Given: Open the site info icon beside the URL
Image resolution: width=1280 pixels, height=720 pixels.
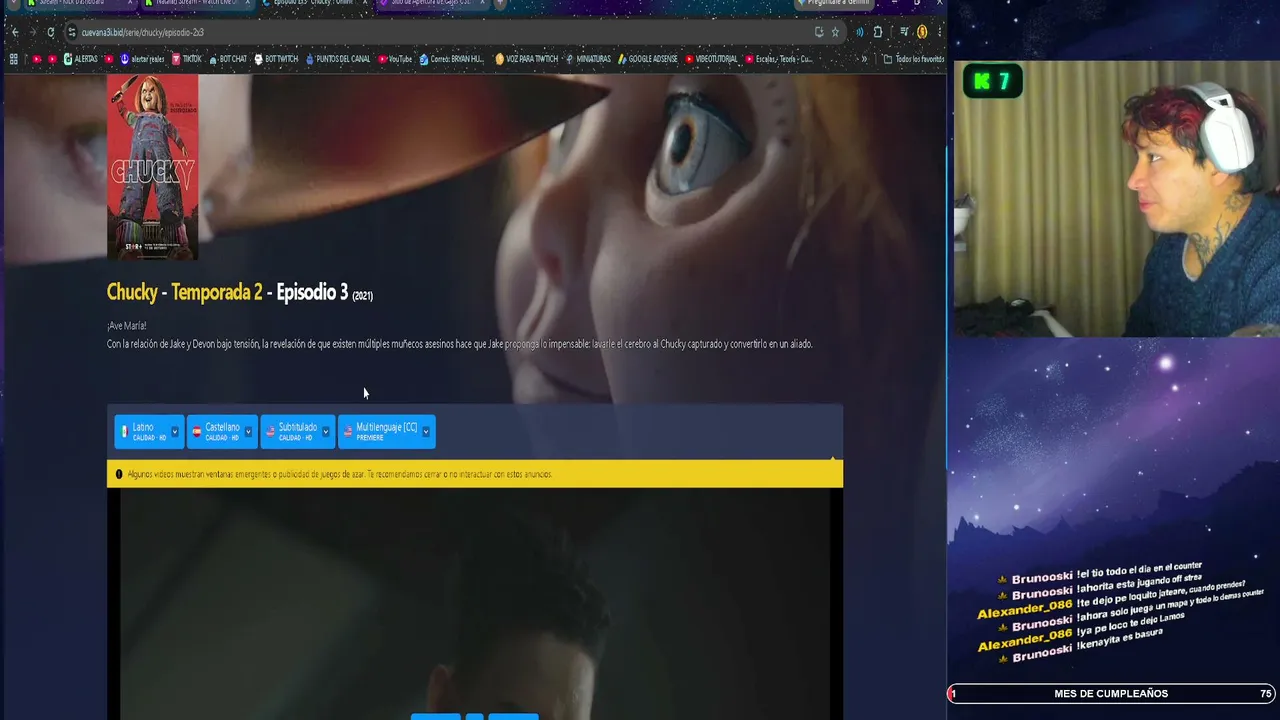Looking at the screenshot, I should 72,32.
